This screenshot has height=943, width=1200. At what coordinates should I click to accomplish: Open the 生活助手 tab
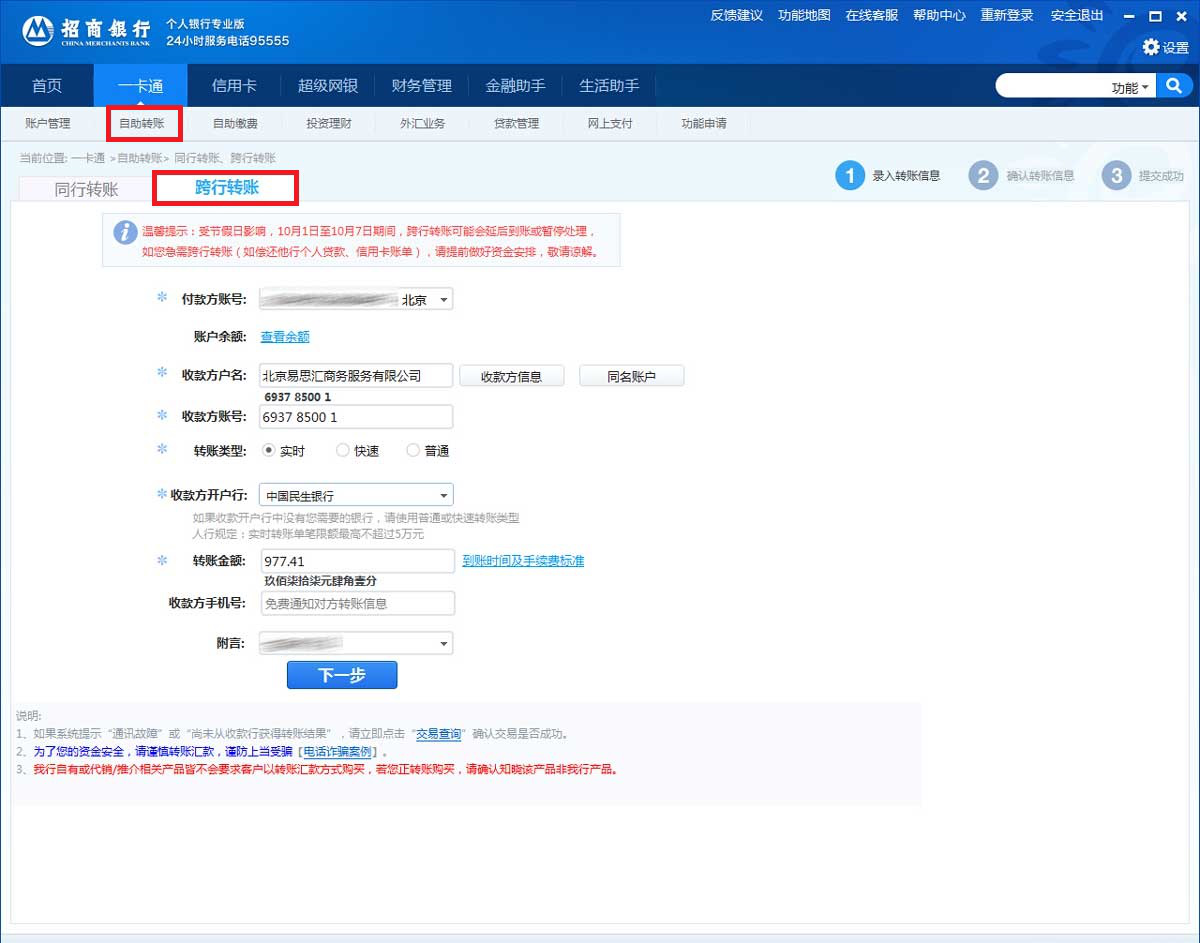(609, 86)
